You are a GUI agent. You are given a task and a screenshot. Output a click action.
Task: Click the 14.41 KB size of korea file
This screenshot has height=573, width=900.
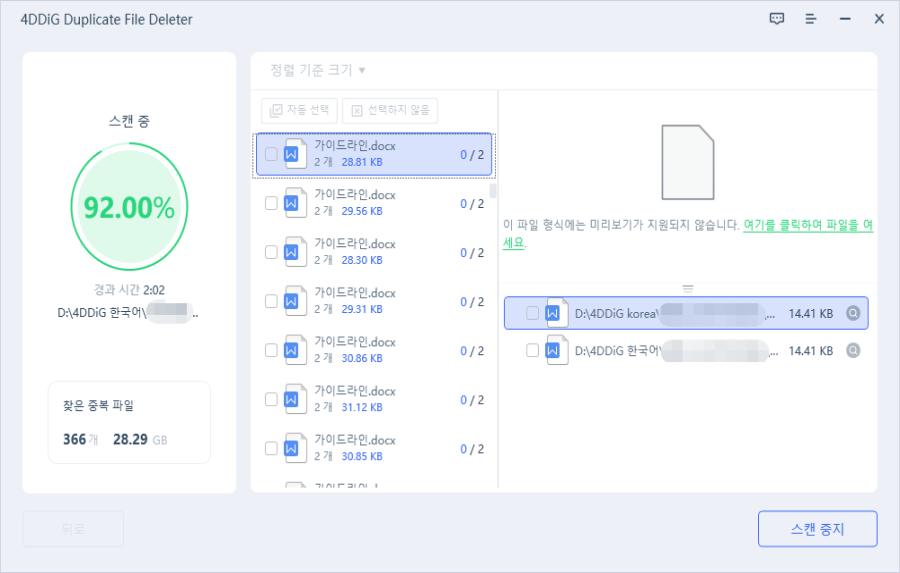810,313
